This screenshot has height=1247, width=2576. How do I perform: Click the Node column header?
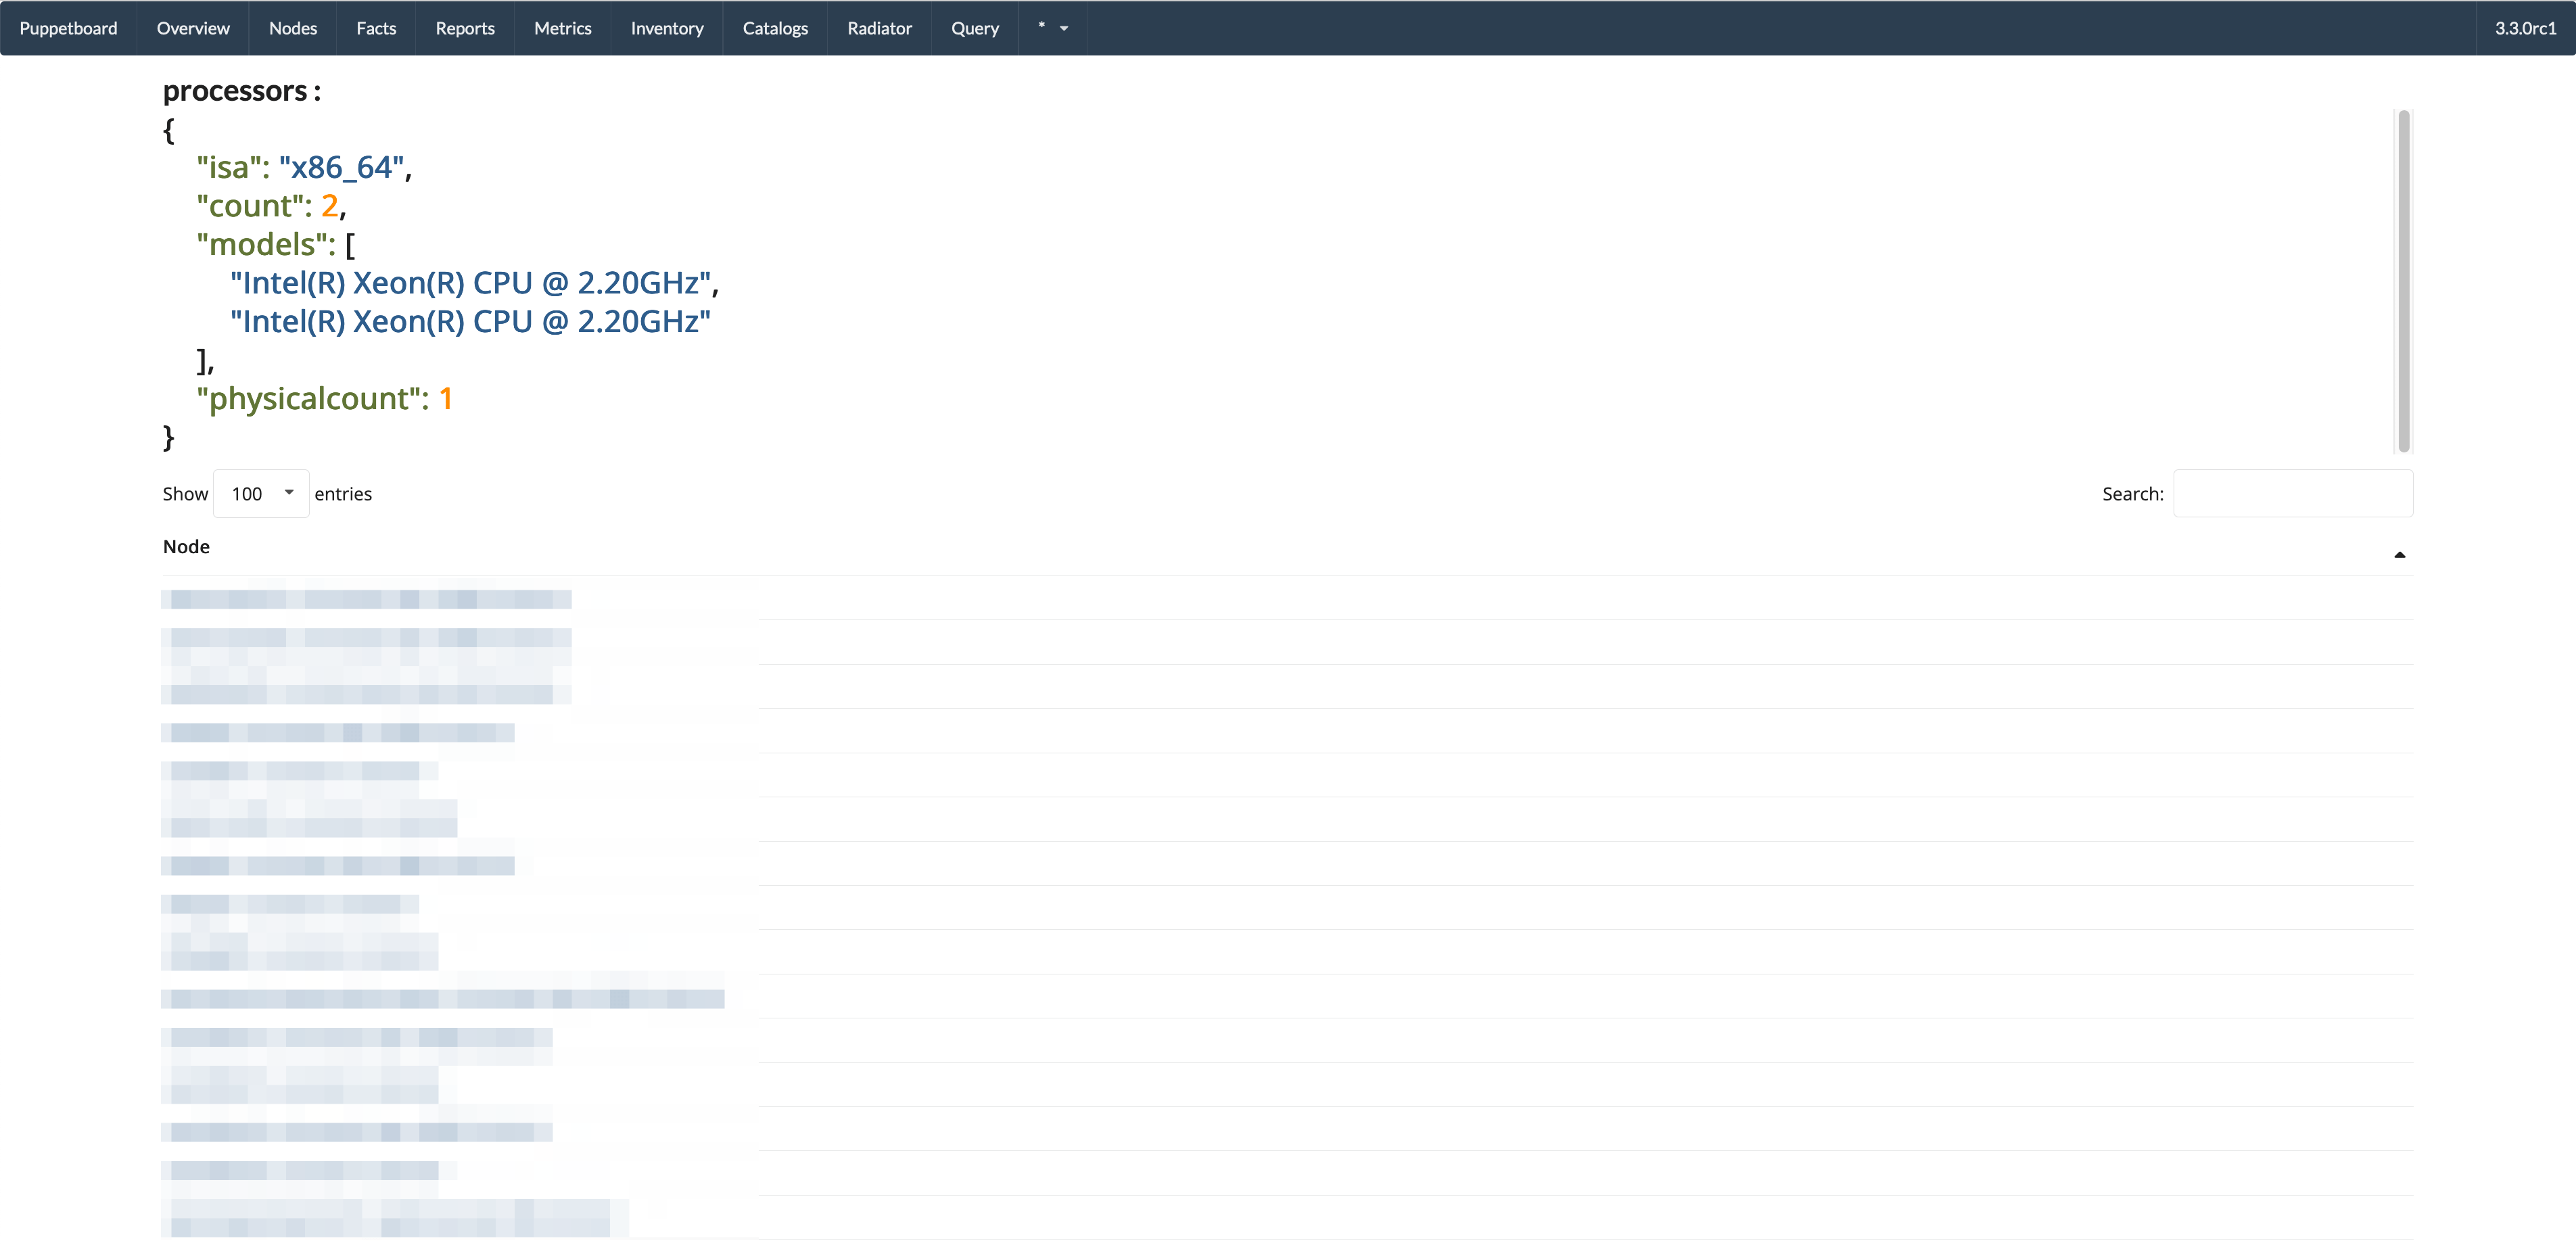pyautogui.click(x=186, y=547)
